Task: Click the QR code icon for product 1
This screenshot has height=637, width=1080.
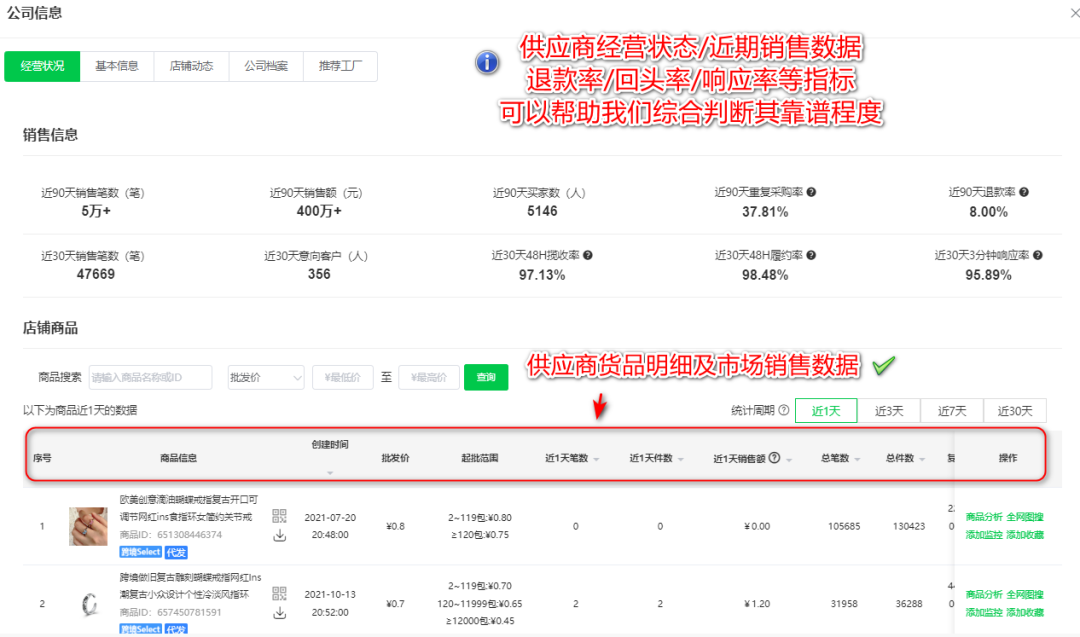Action: [279, 516]
